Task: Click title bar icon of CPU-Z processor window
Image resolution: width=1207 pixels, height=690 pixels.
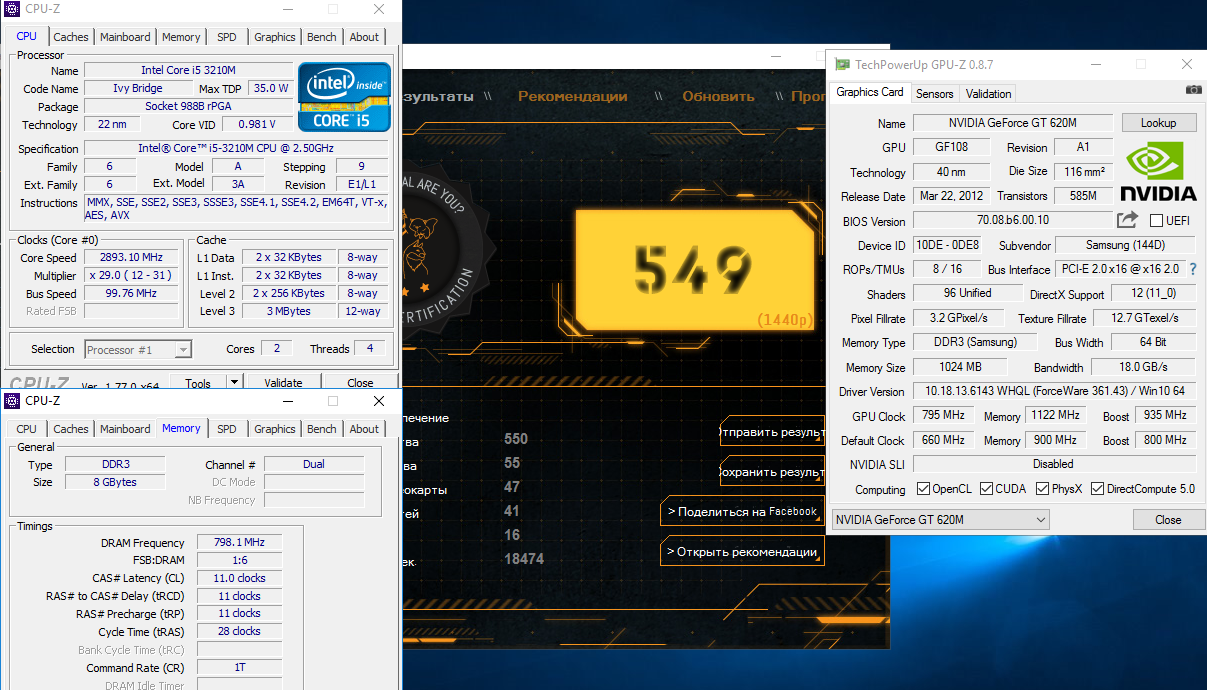Action: [12, 9]
